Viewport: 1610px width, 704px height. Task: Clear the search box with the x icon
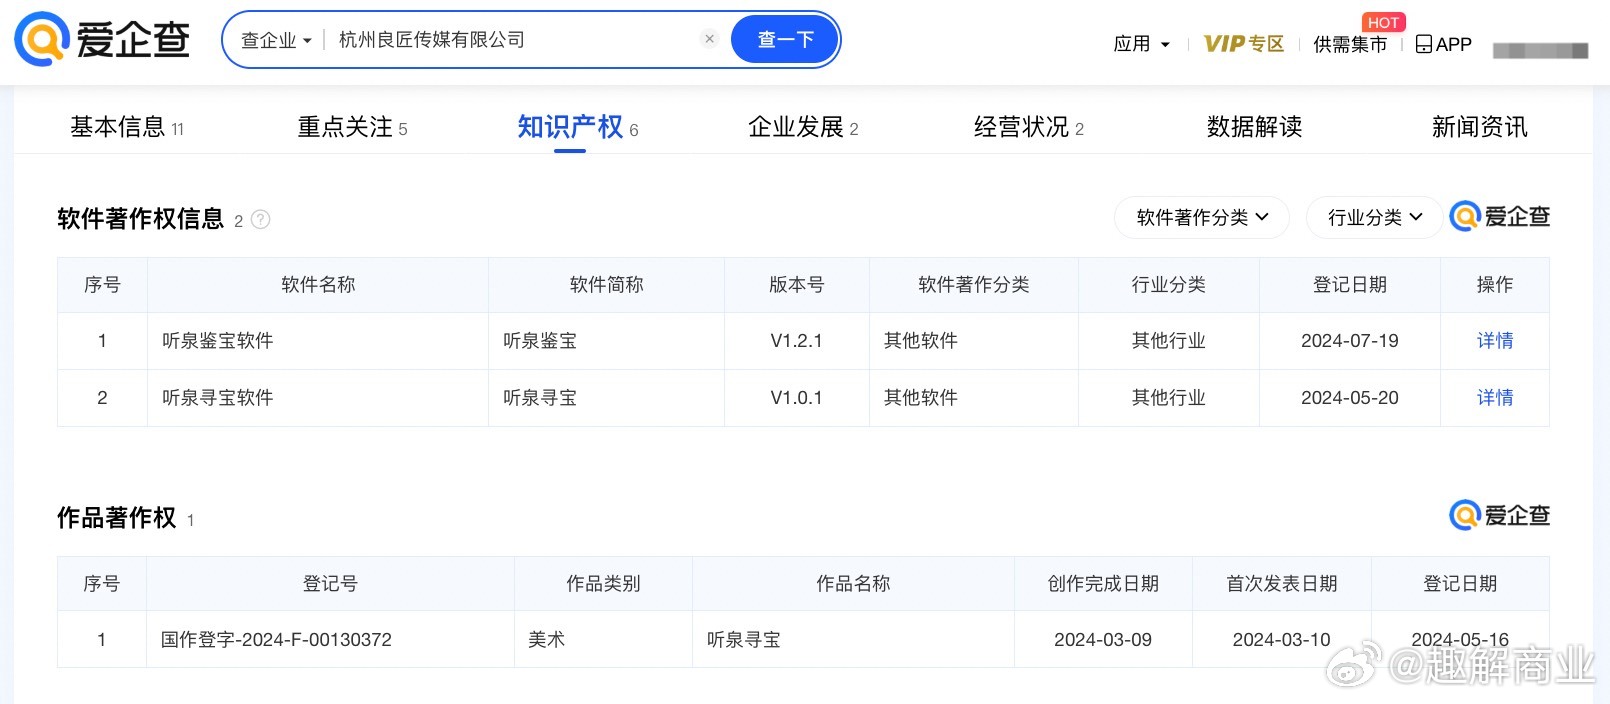tap(709, 39)
